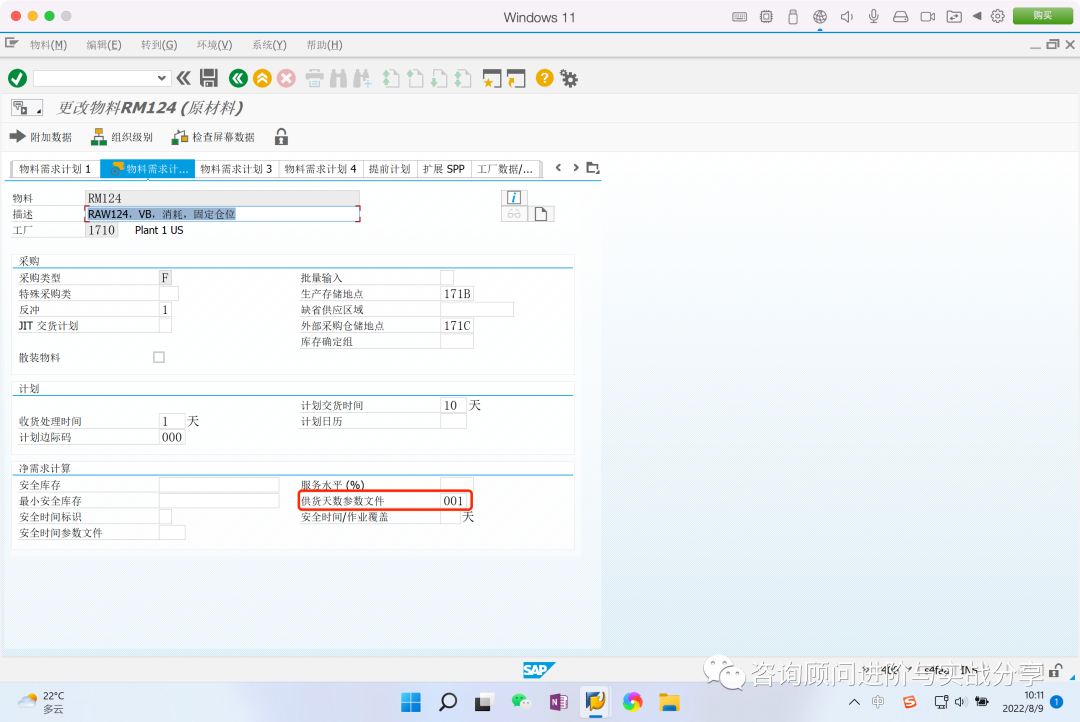Click the 组织级别 button
Viewport: 1080px width, 722px height.
point(123,137)
